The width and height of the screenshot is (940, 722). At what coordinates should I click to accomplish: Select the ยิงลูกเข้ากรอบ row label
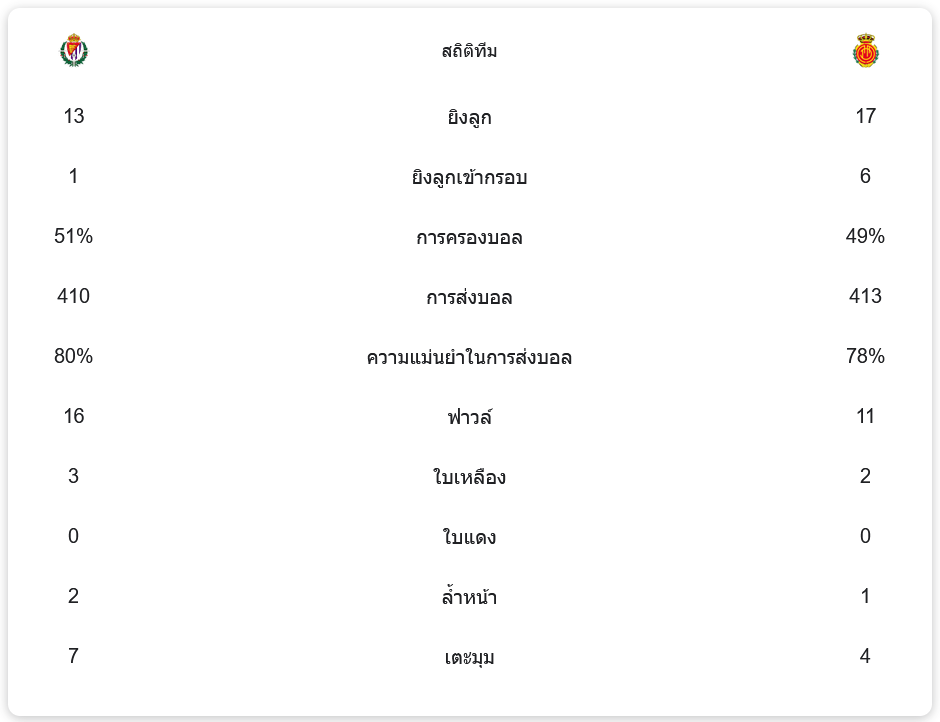tap(469, 177)
